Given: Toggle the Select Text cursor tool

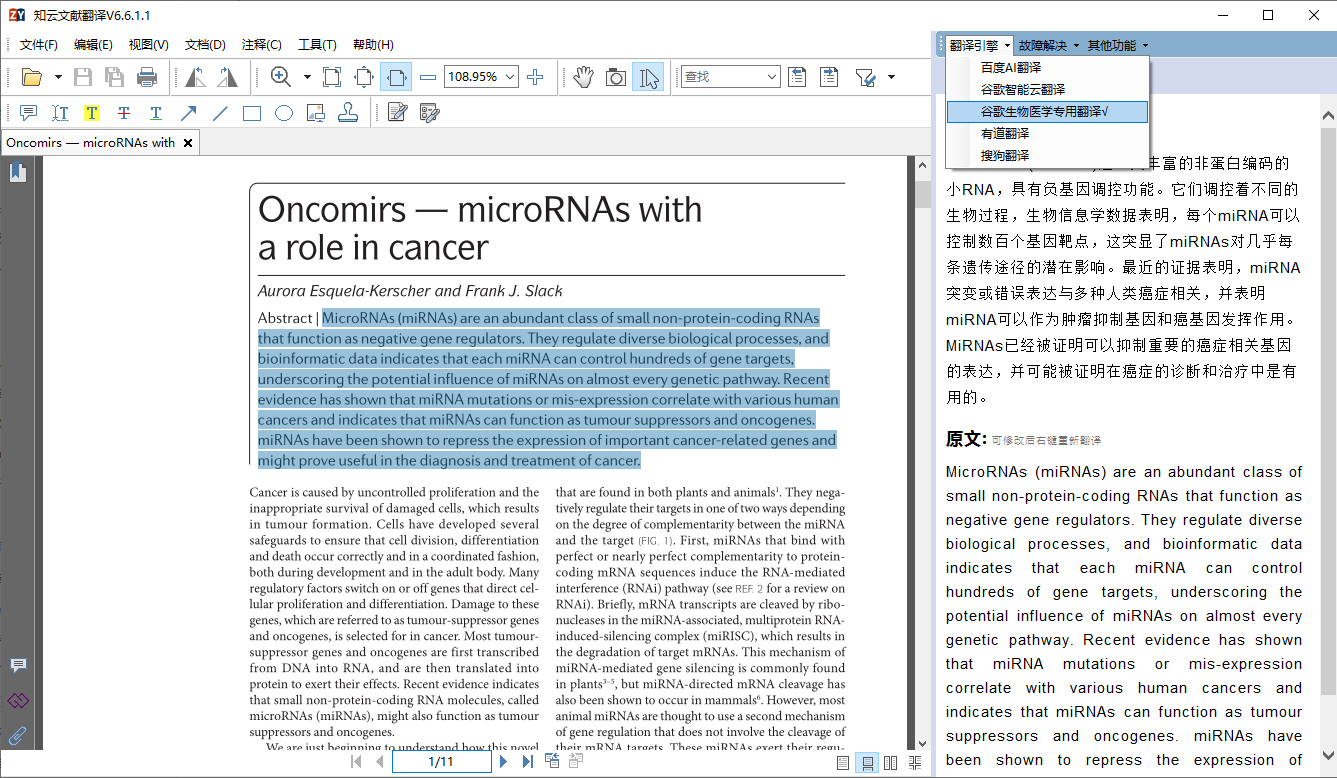Looking at the screenshot, I should coord(648,77).
